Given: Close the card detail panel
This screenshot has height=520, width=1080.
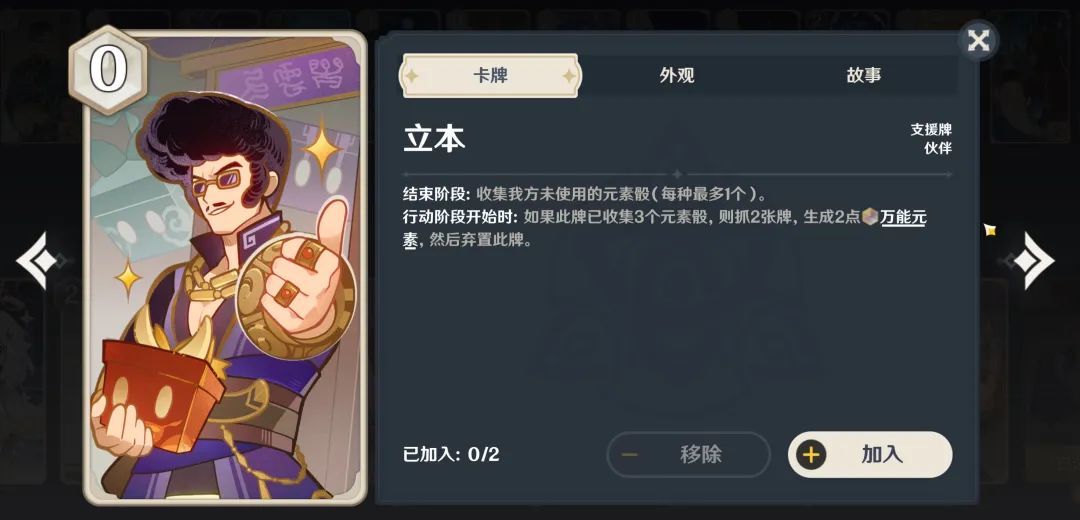Looking at the screenshot, I should click(978, 41).
